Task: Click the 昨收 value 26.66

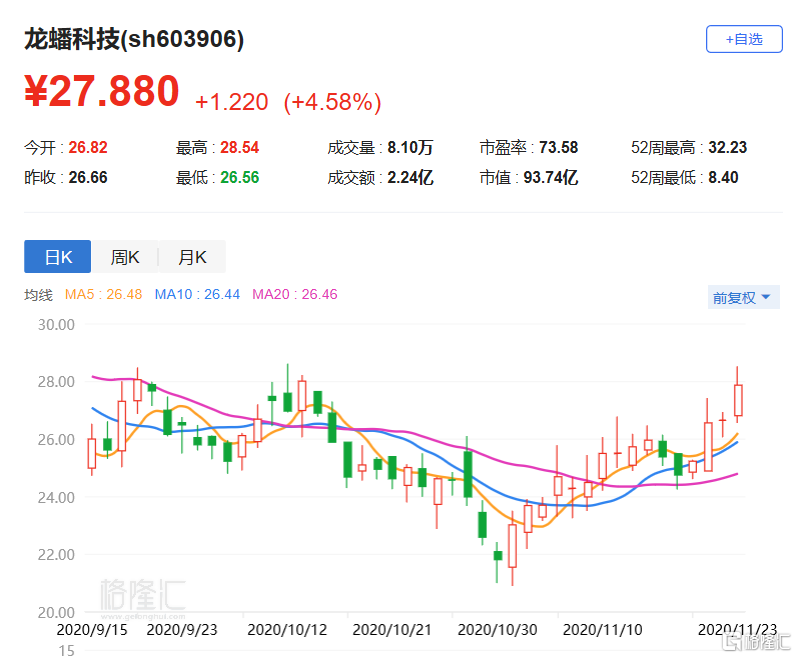Action: (88, 177)
